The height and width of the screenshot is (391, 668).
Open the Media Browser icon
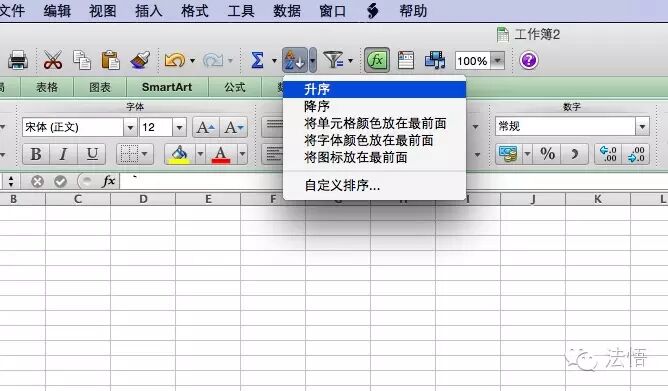435,60
